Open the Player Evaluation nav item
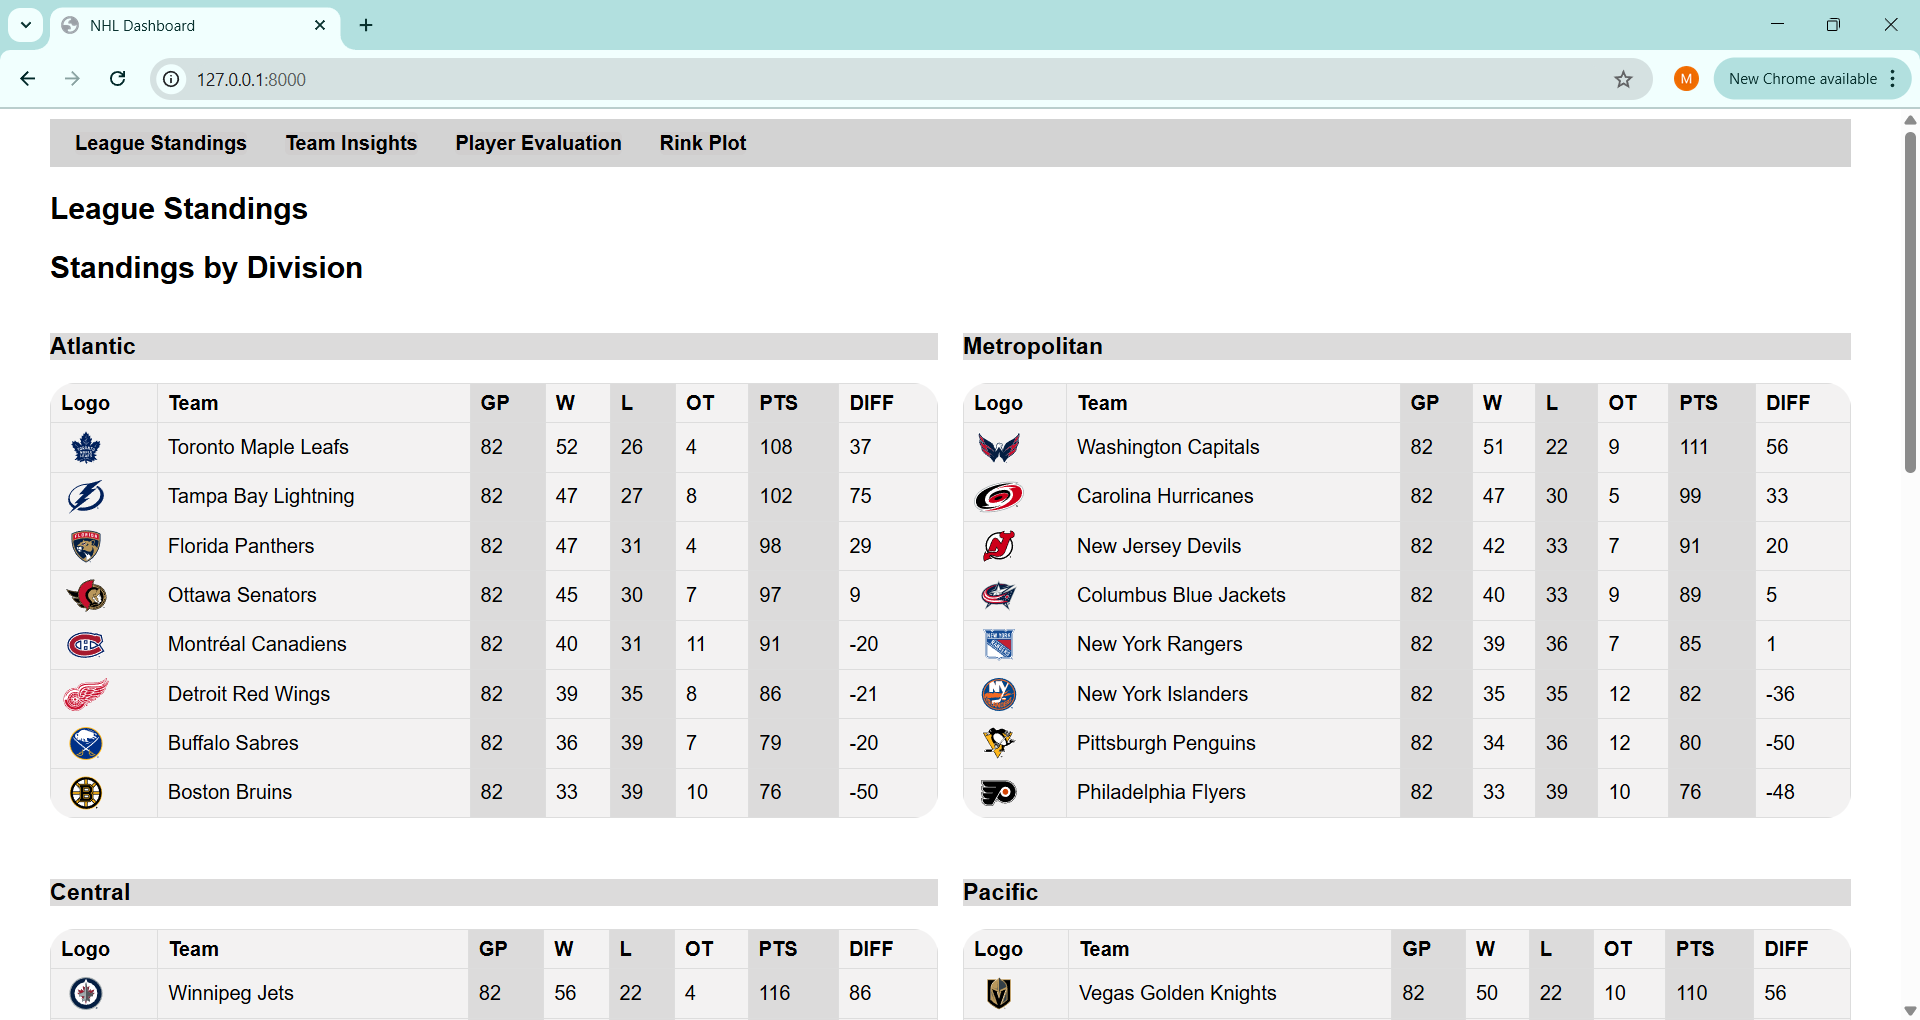1920x1020 pixels. coord(538,143)
